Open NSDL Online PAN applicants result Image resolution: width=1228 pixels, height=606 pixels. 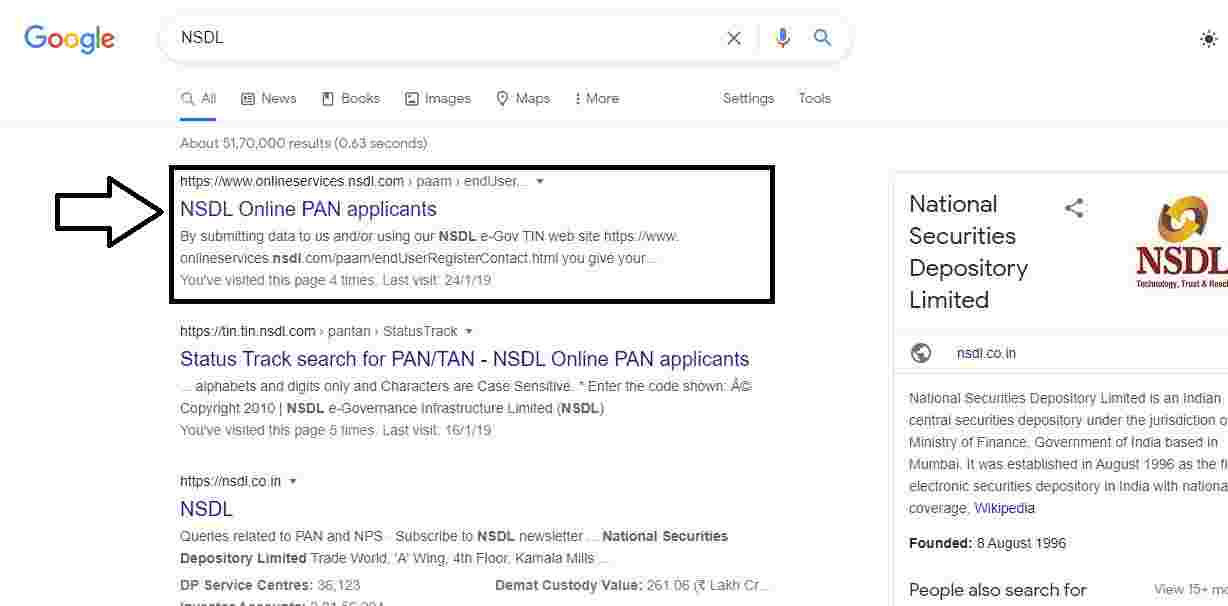tap(308, 209)
